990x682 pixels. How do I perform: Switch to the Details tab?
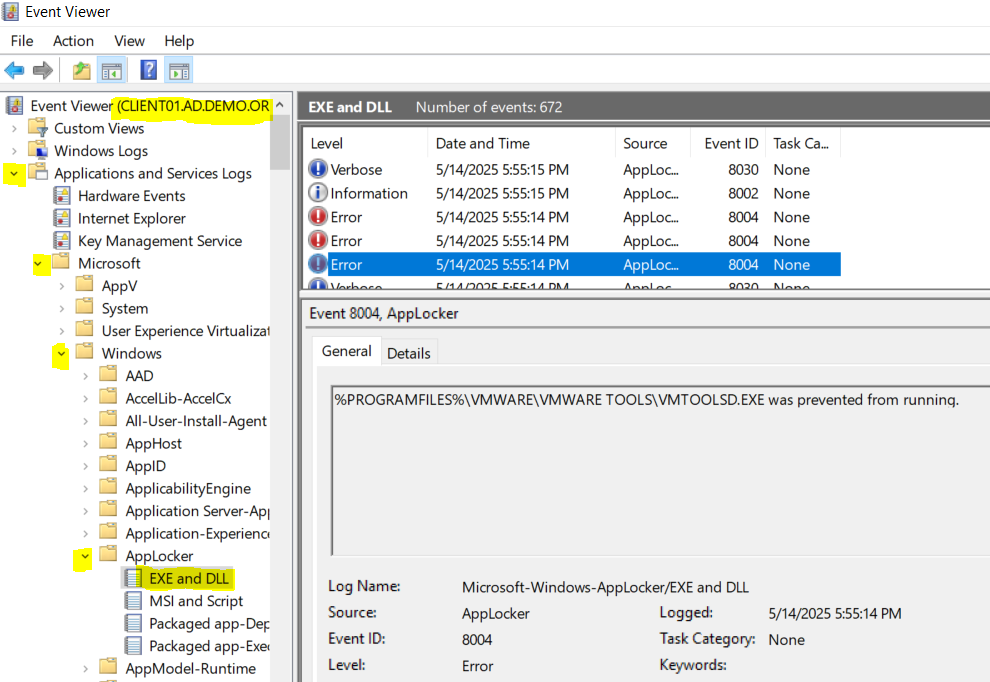(409, 353)
